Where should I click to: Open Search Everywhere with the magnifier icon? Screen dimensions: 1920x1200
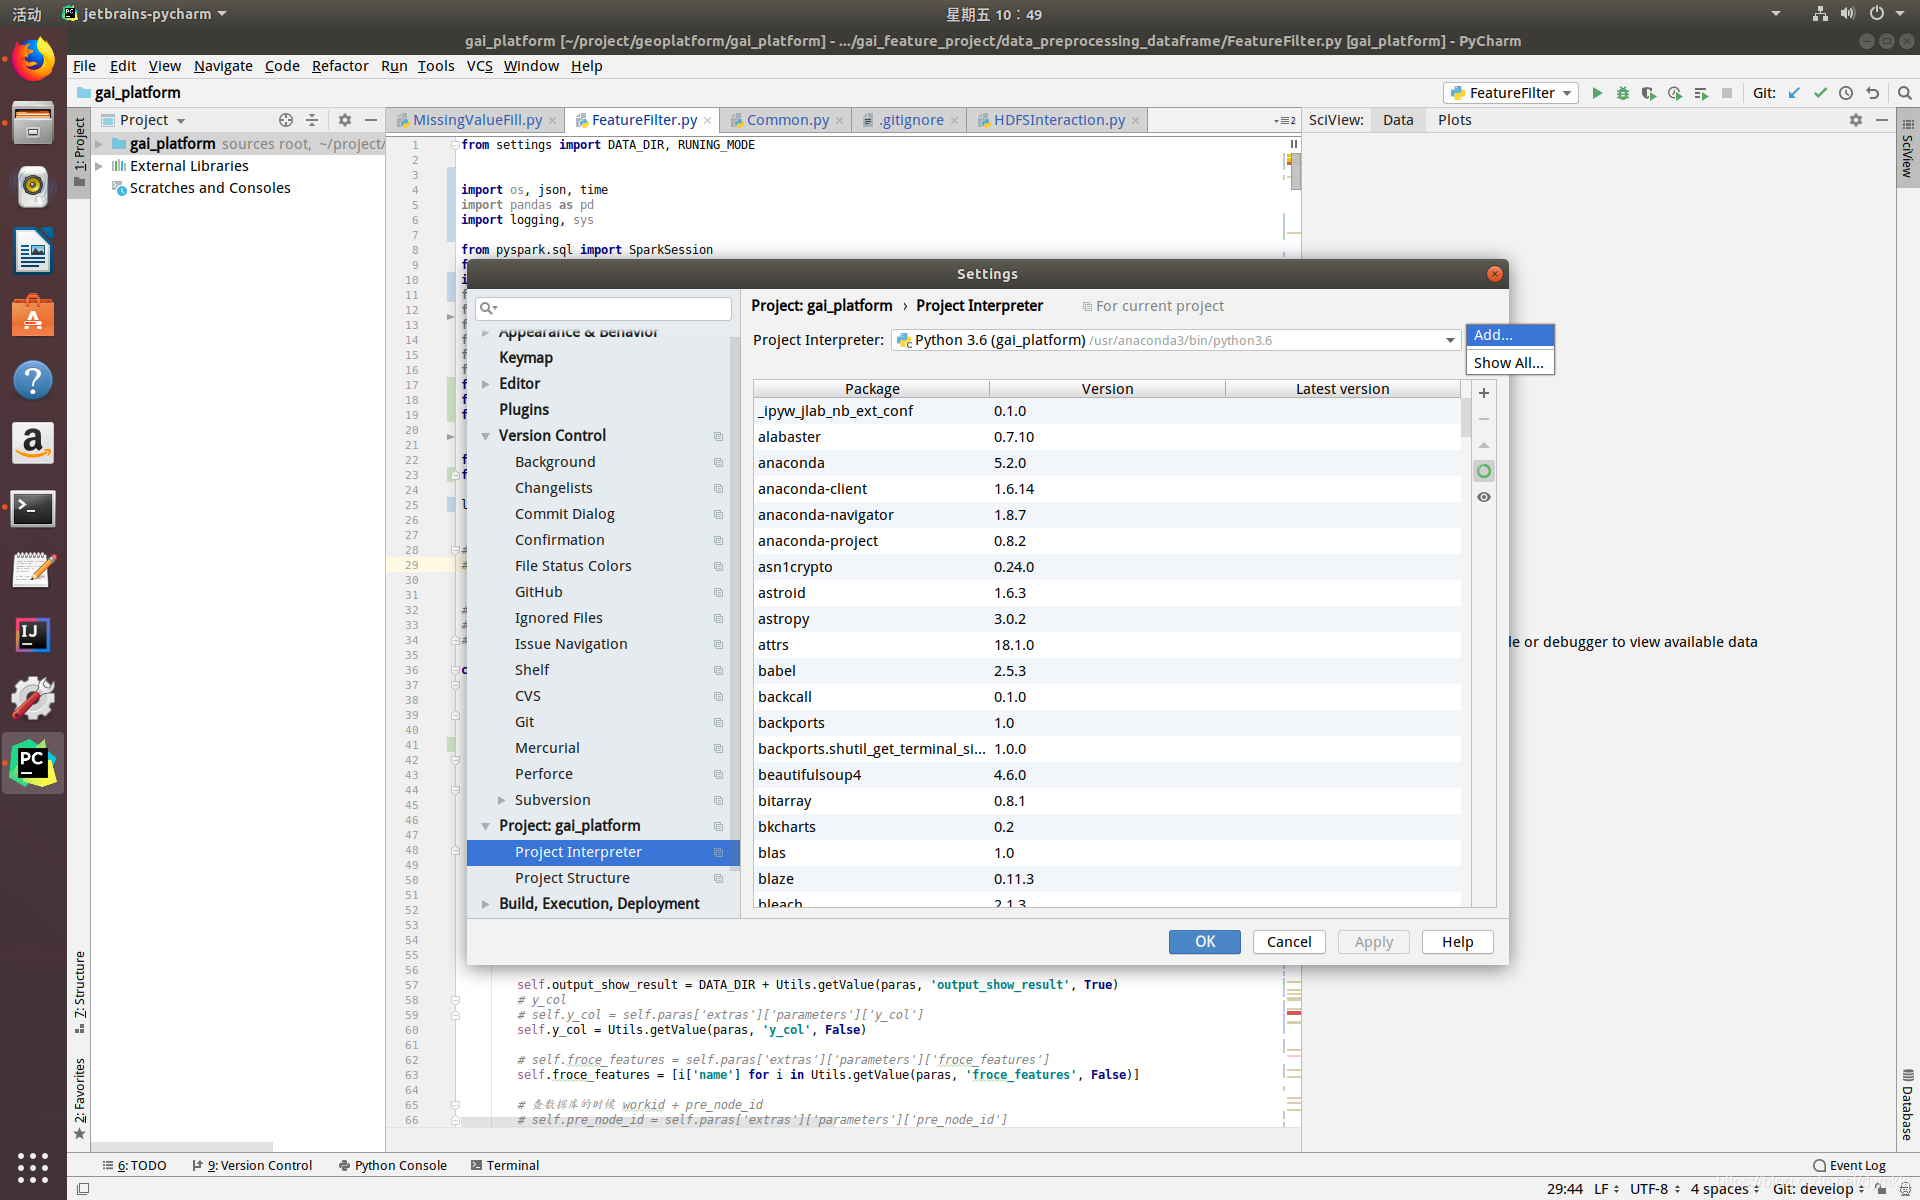[x=1904, y=93]
